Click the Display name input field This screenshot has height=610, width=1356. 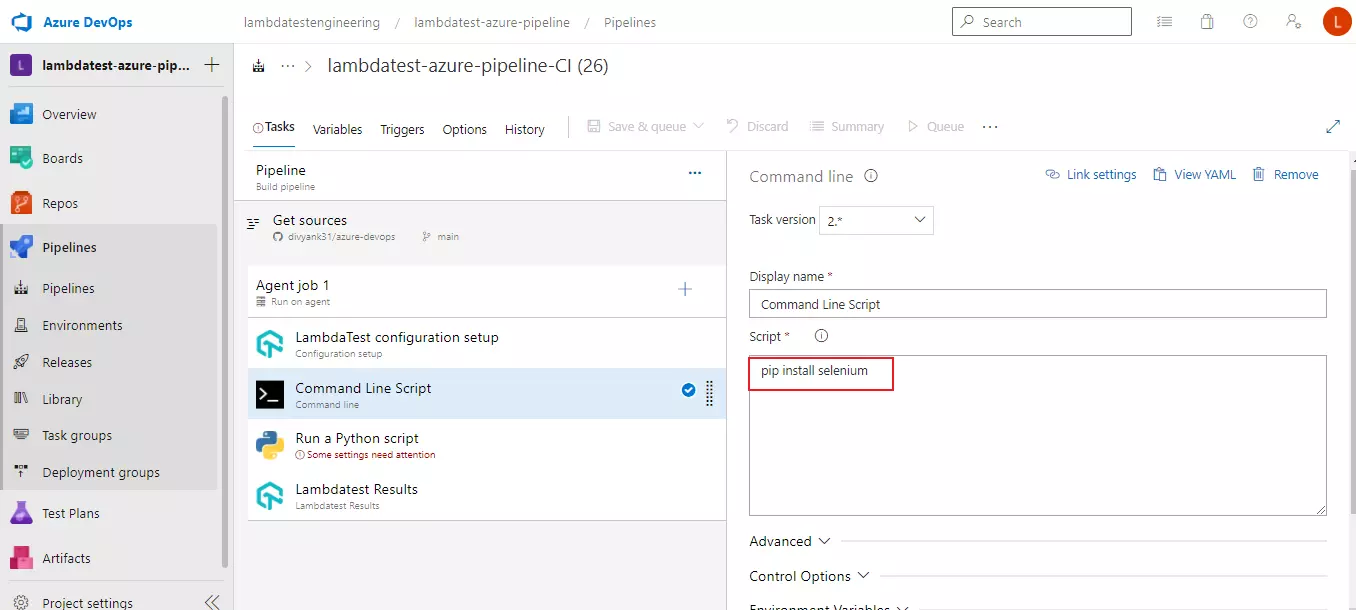click(x=1037, y=304)
